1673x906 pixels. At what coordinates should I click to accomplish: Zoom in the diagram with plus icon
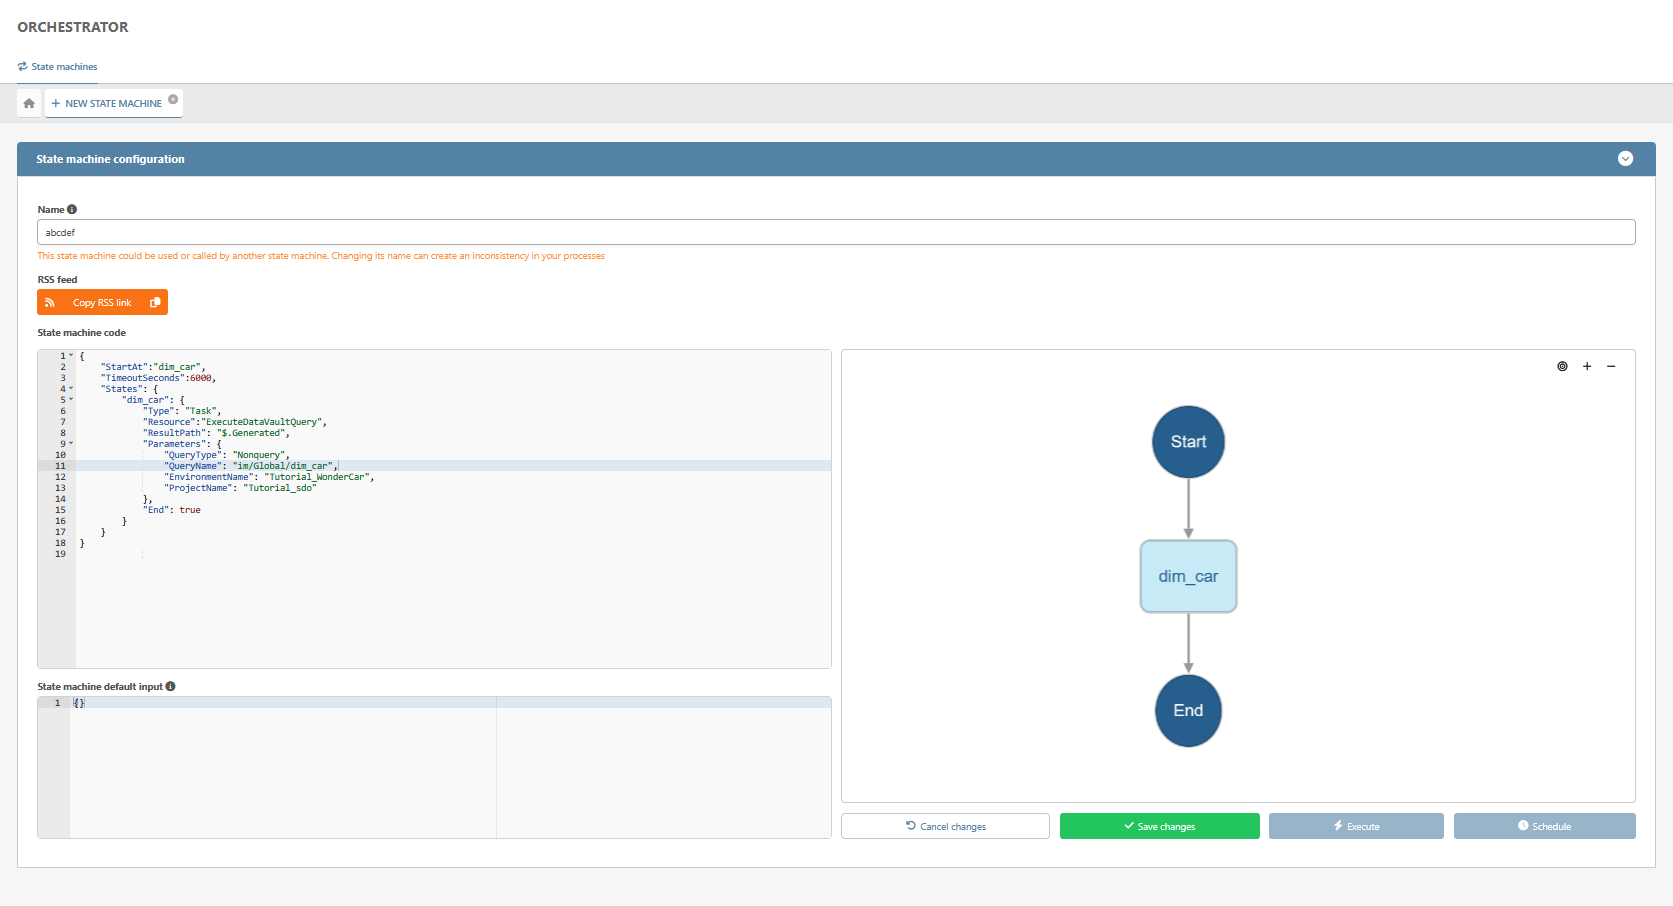pos(1587,366)
